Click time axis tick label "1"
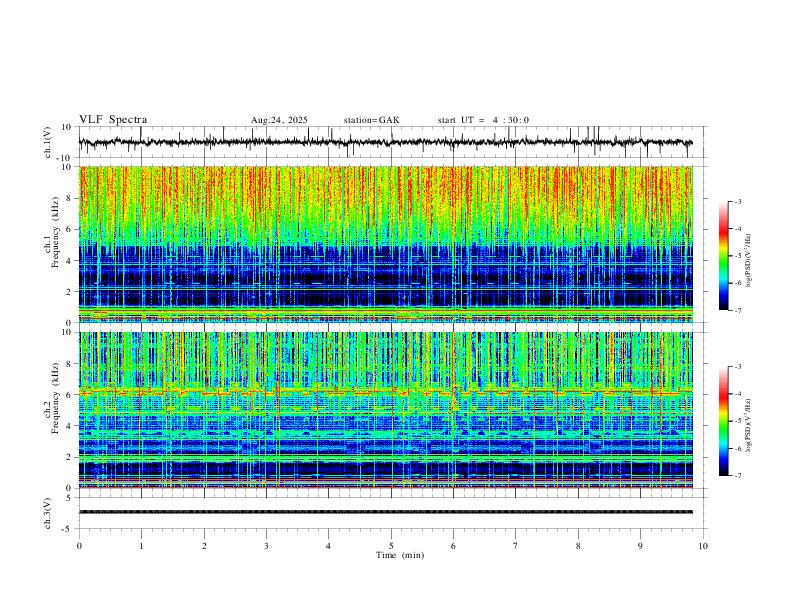The image size is (792, 612). click(x=141, y=546)
